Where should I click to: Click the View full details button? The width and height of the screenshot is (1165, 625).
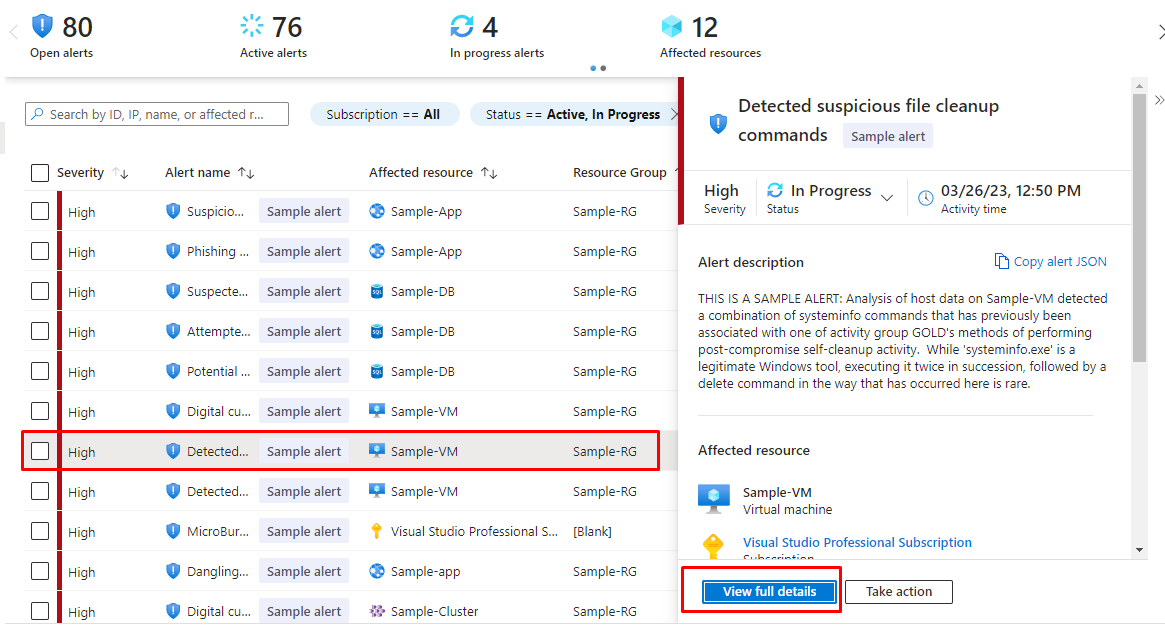pos(769,592)
